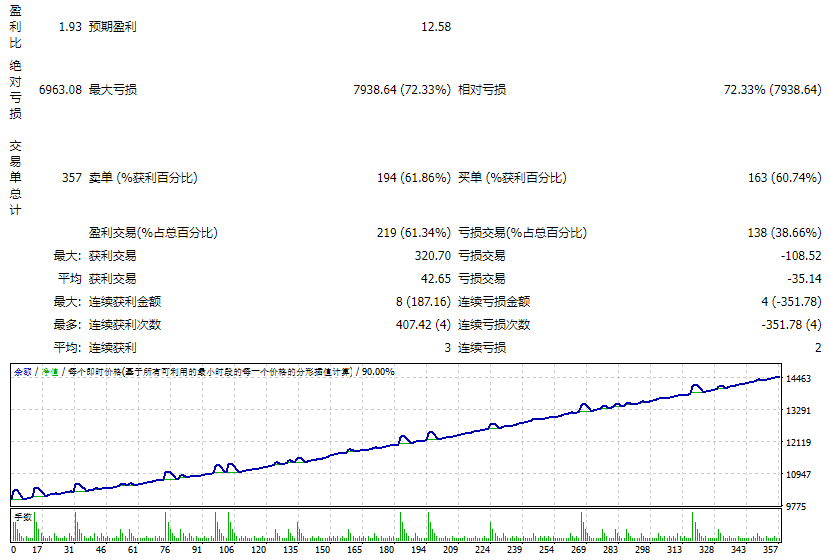
Task: Click the 12119 y-axis label
Action: tap(798, 443)
